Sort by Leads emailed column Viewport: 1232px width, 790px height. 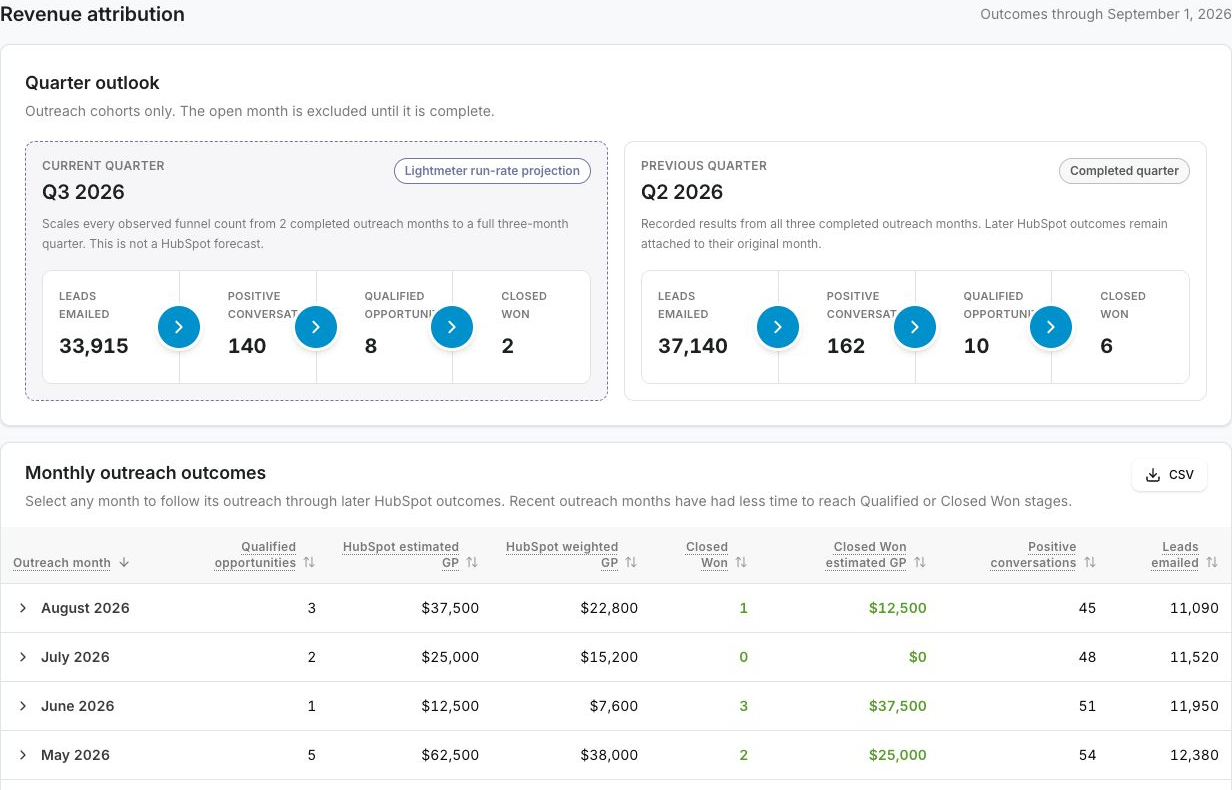1212,563
